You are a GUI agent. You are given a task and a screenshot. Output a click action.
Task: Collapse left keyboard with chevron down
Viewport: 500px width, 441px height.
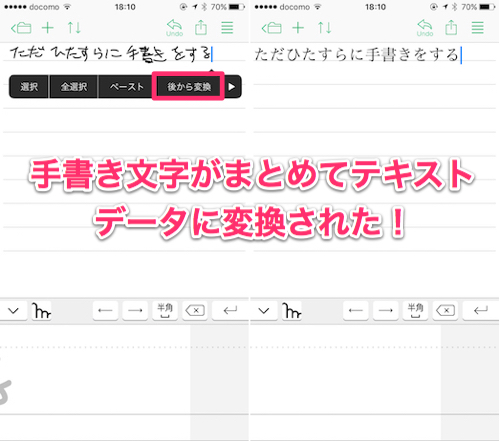click(x=13, y=311)
